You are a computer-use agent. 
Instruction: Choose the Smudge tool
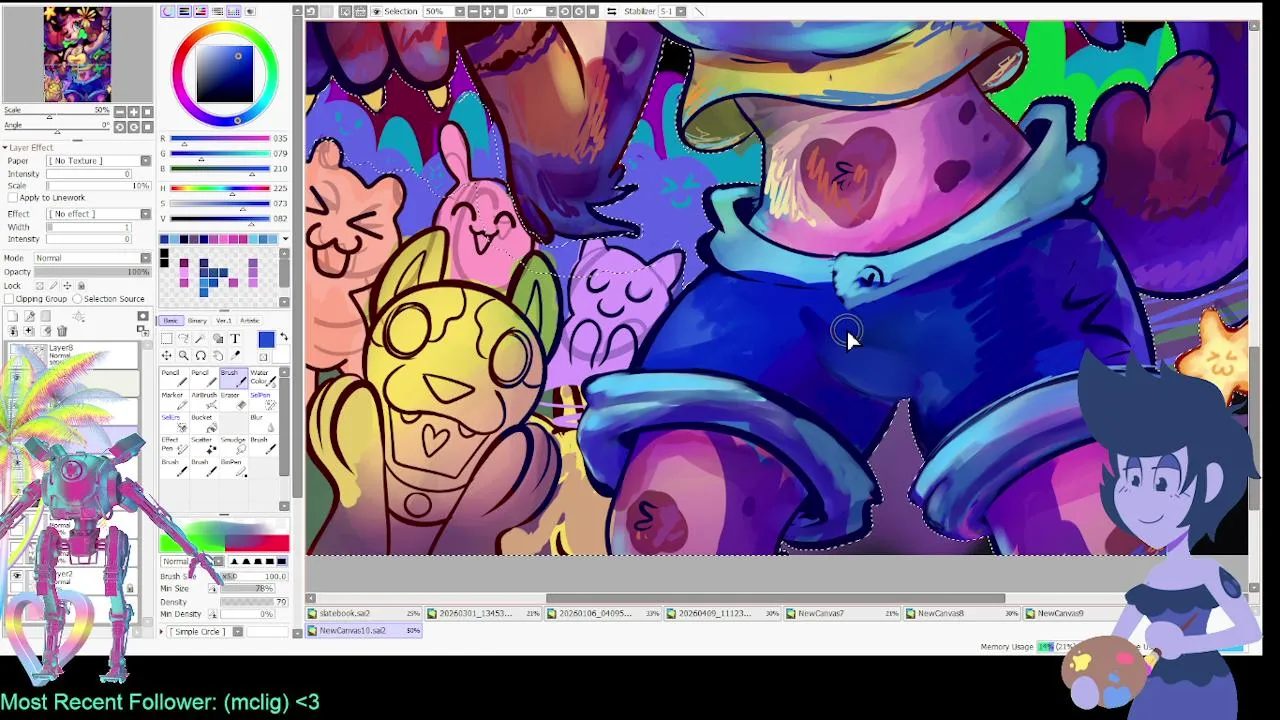coord(233,446)
